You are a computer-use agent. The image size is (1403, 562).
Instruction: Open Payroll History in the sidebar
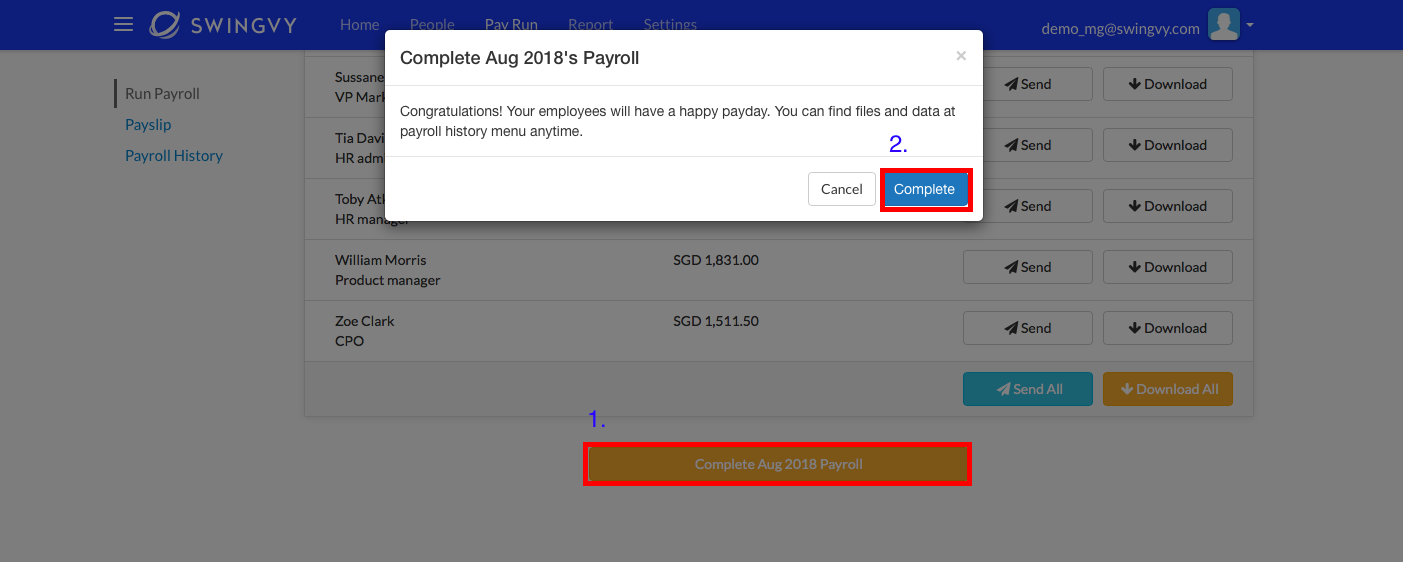(174, 156)
